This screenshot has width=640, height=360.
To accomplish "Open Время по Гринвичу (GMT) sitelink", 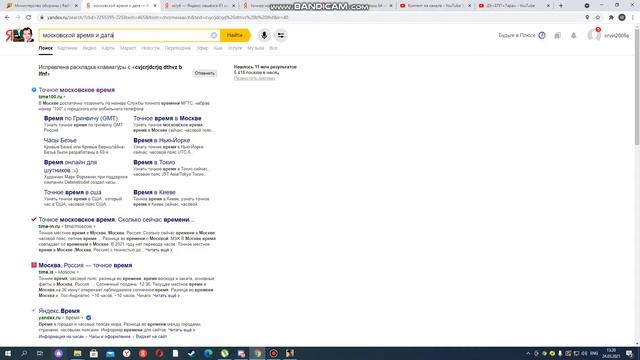I will pyautogui.click(x=81, y=118).
